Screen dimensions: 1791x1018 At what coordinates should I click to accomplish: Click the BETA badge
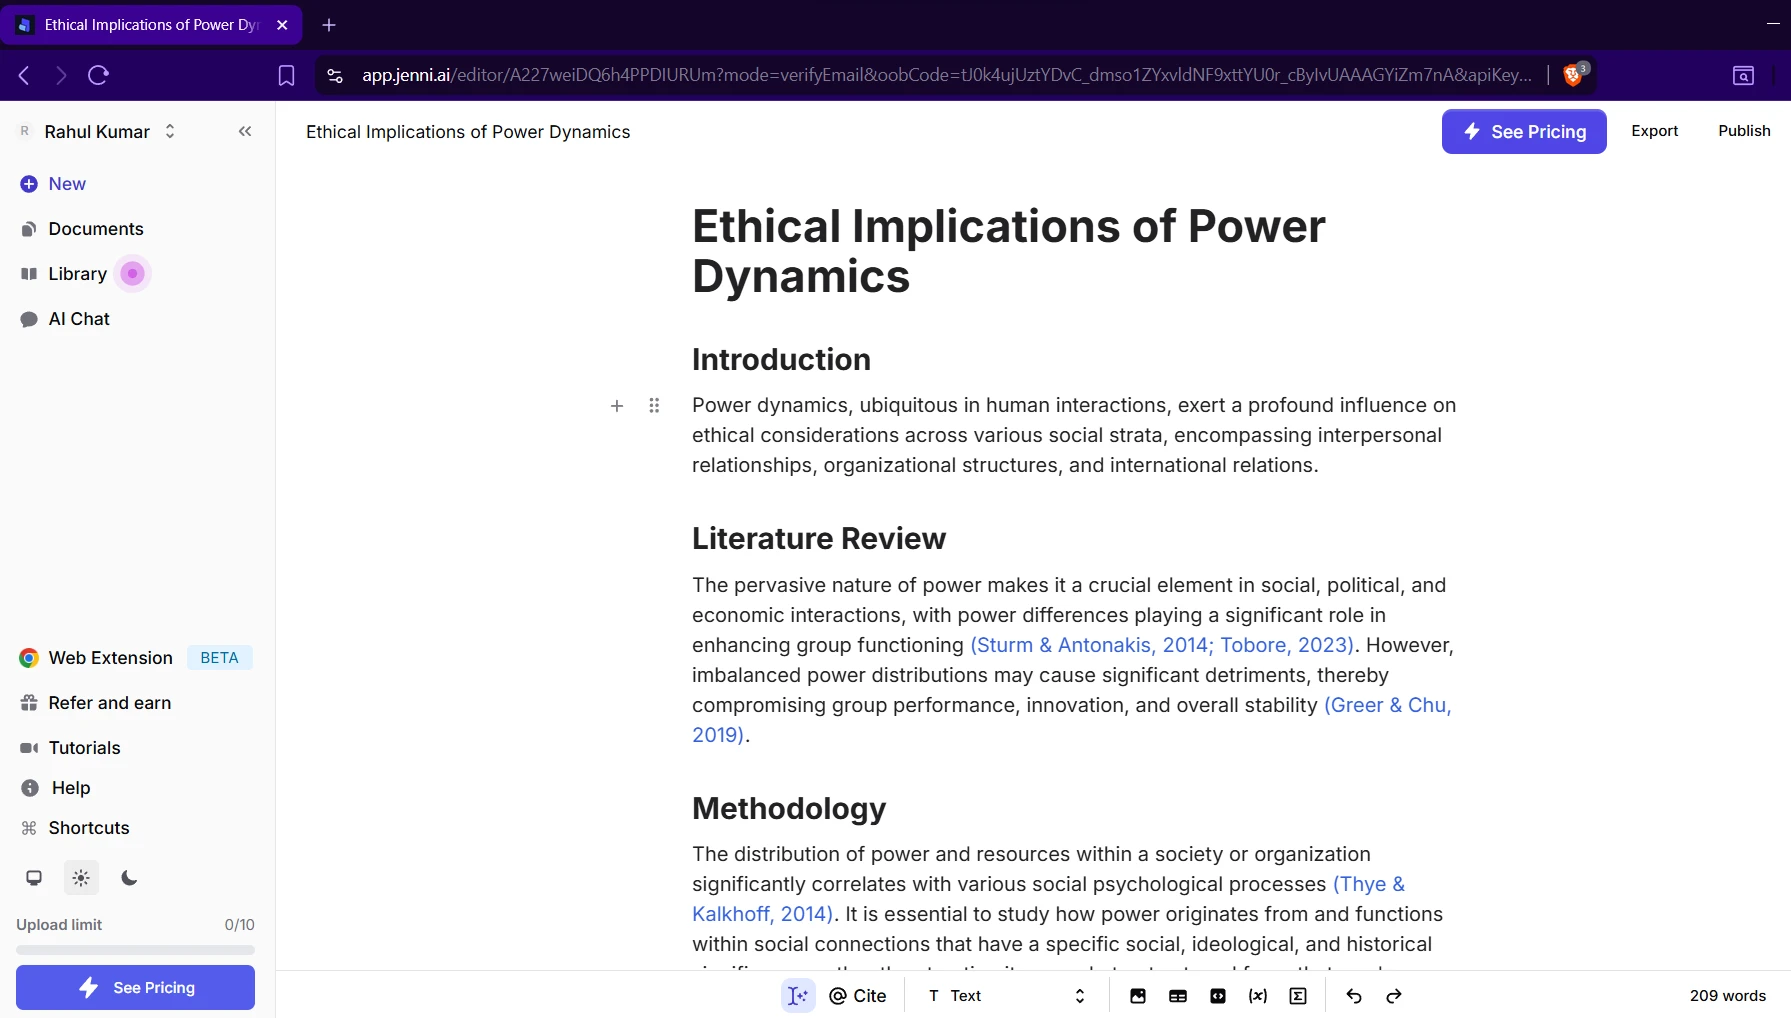219,658
